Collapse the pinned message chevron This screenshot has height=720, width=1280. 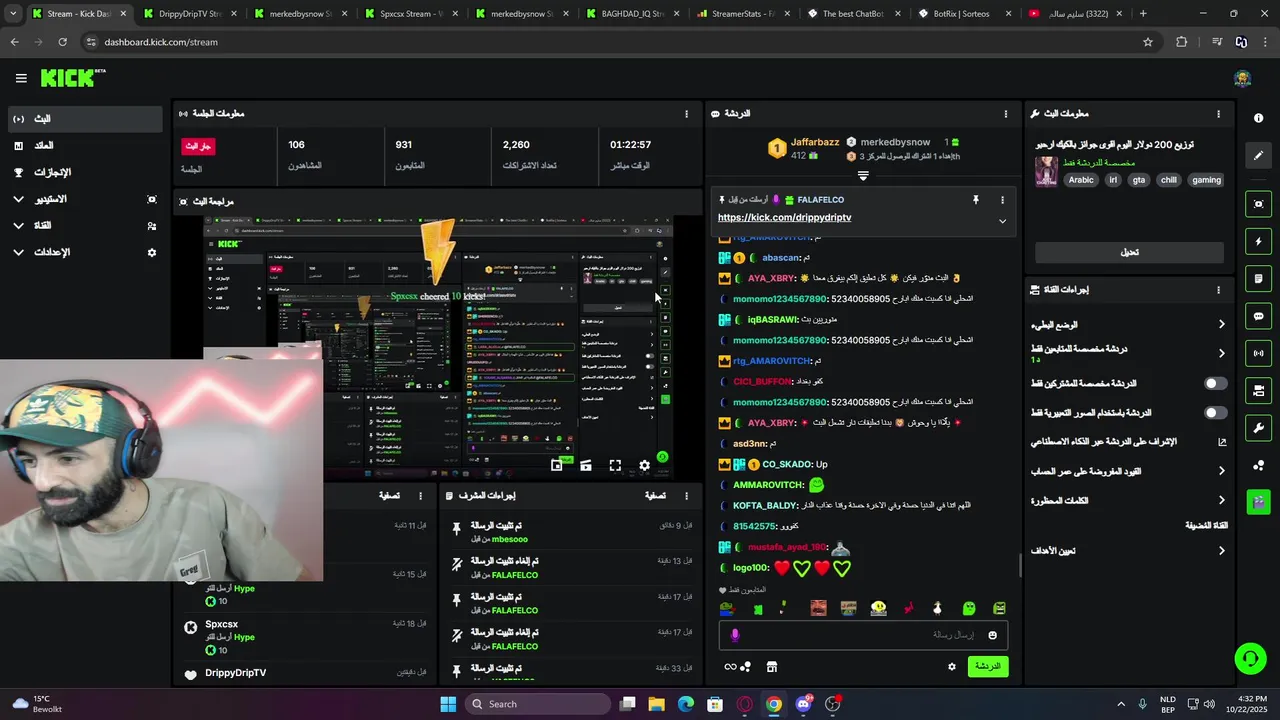(1002, 221)
